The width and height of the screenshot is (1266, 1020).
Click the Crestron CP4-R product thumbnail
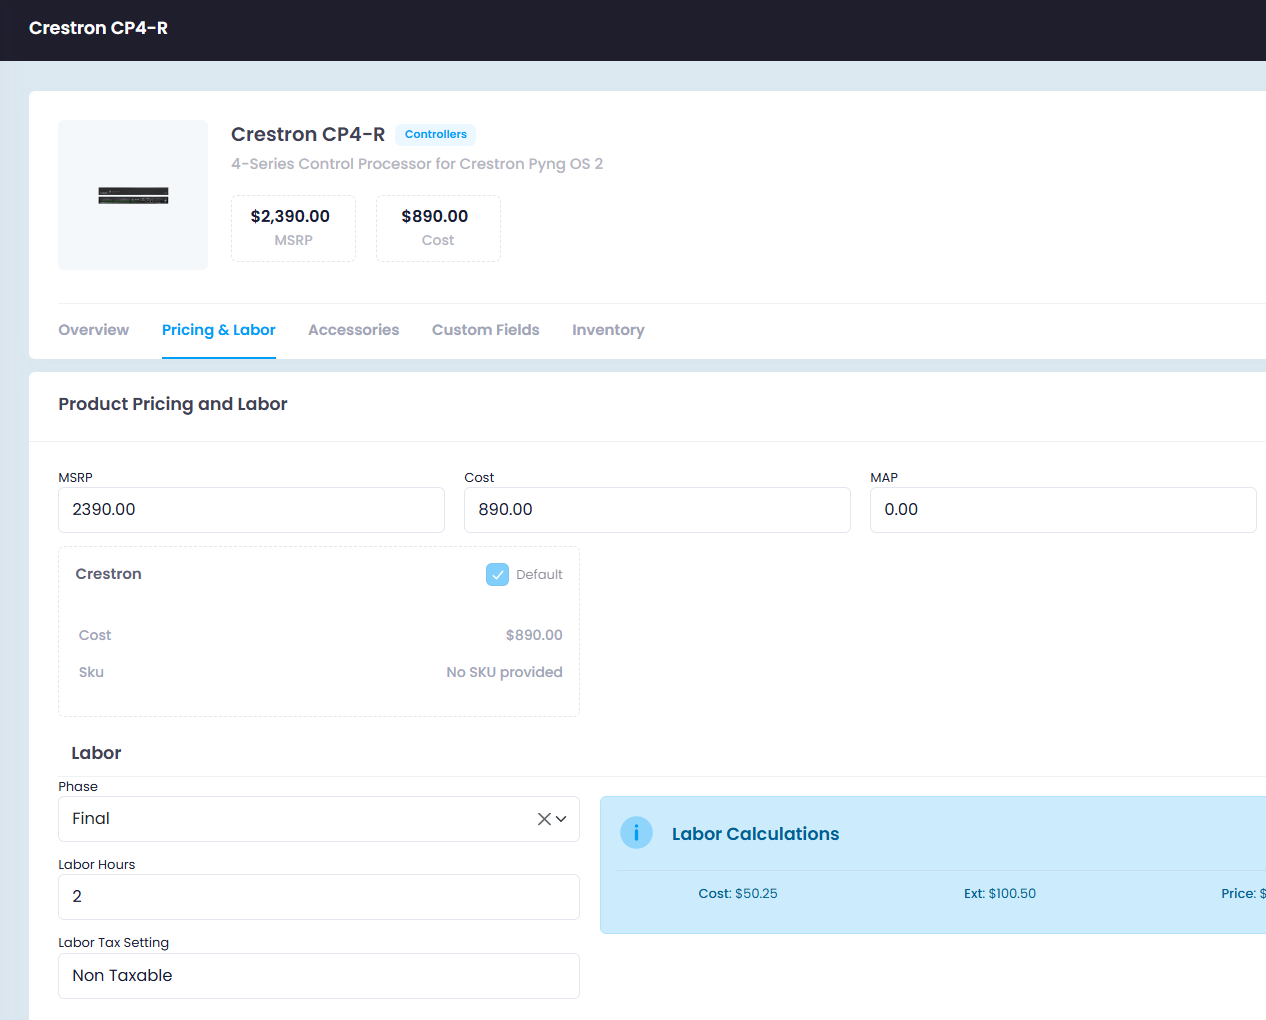tap(133, 195)
